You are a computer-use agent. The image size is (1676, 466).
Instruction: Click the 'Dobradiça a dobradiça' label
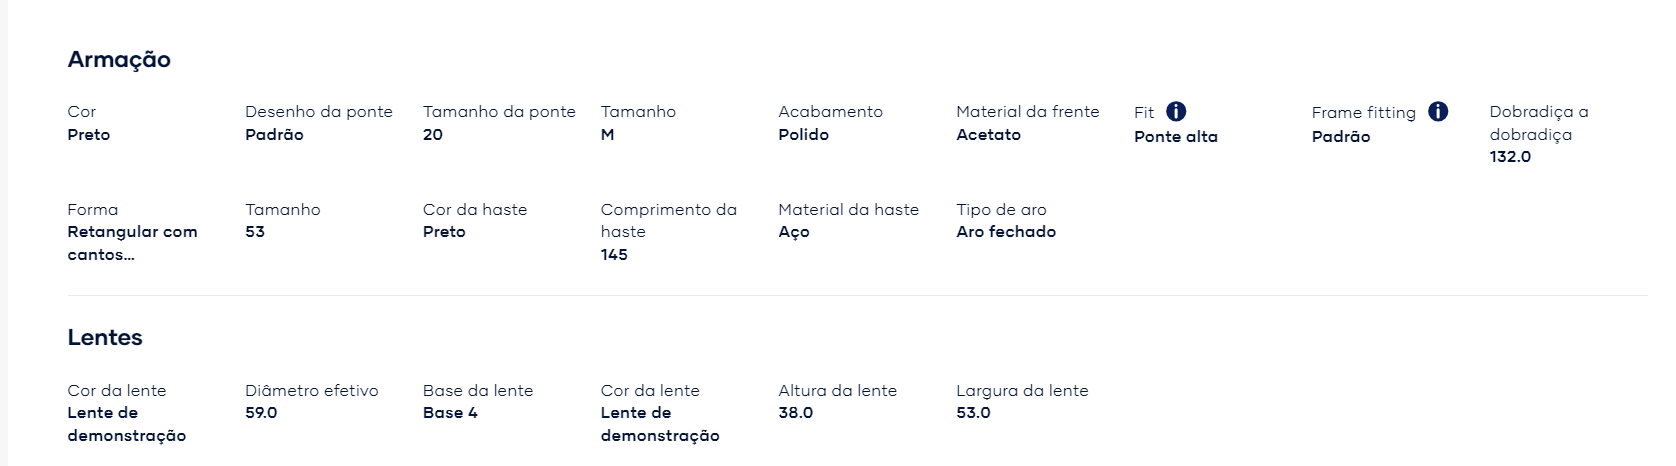(1539, 123)
